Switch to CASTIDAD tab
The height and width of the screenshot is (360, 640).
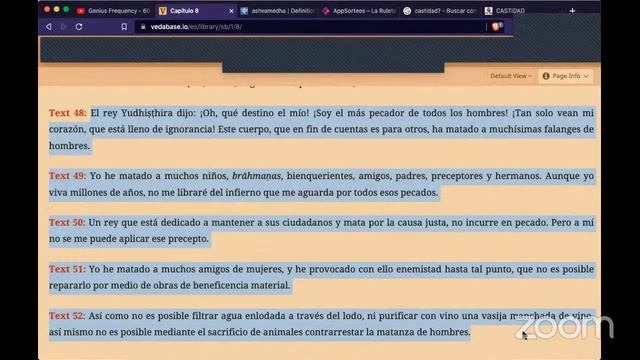coord(505,11)
